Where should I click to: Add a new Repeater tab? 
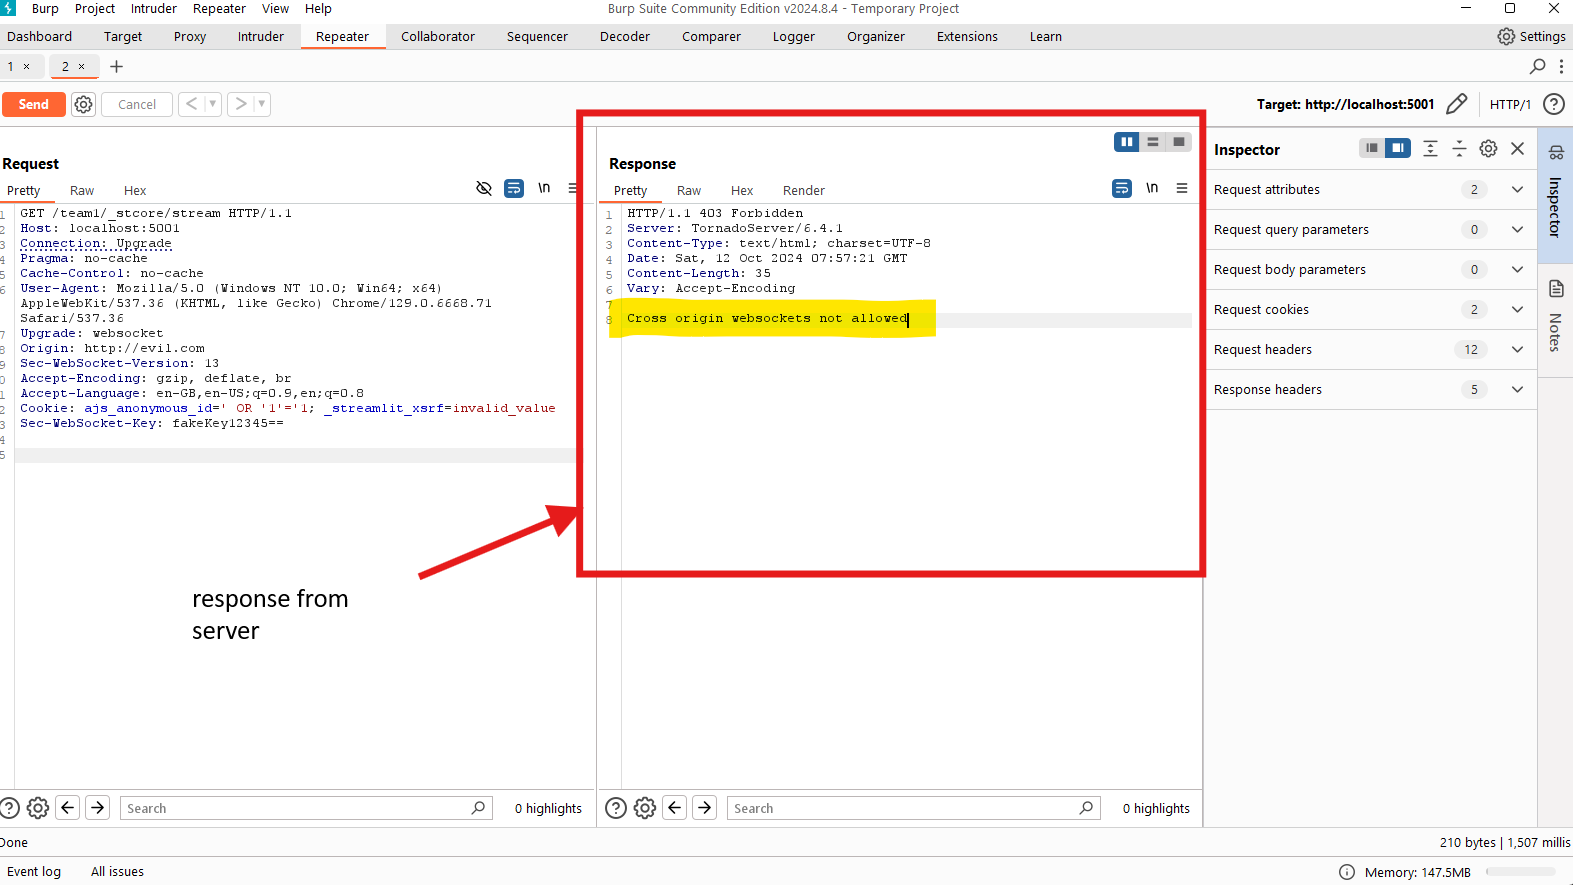pyautogui.click(x=116, y=66)
